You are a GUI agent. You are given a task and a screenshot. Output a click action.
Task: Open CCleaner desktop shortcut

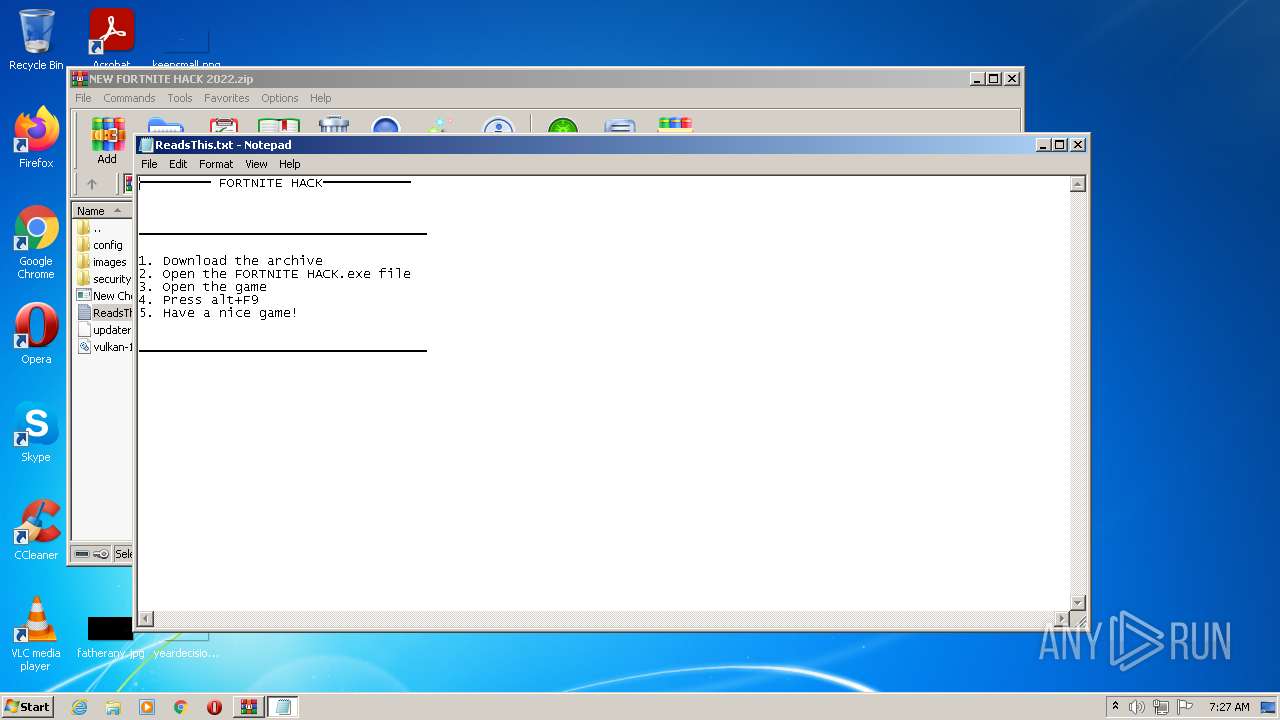36,530
